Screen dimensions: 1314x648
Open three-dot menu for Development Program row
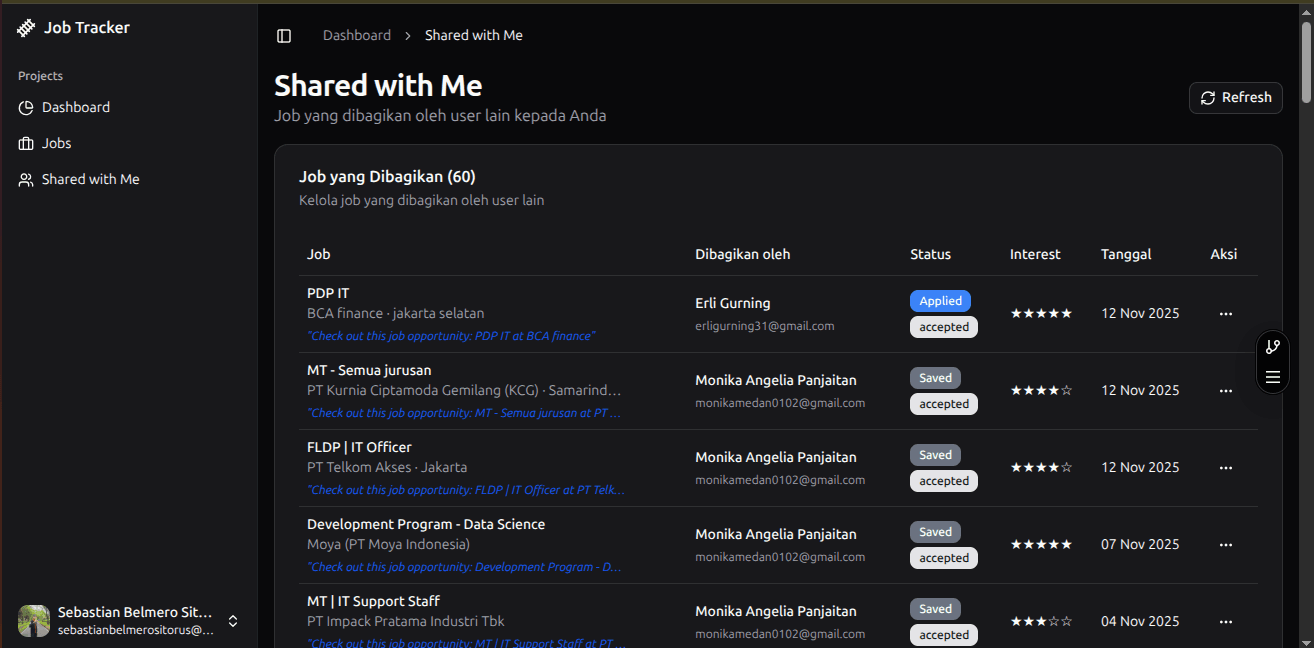1226,545
